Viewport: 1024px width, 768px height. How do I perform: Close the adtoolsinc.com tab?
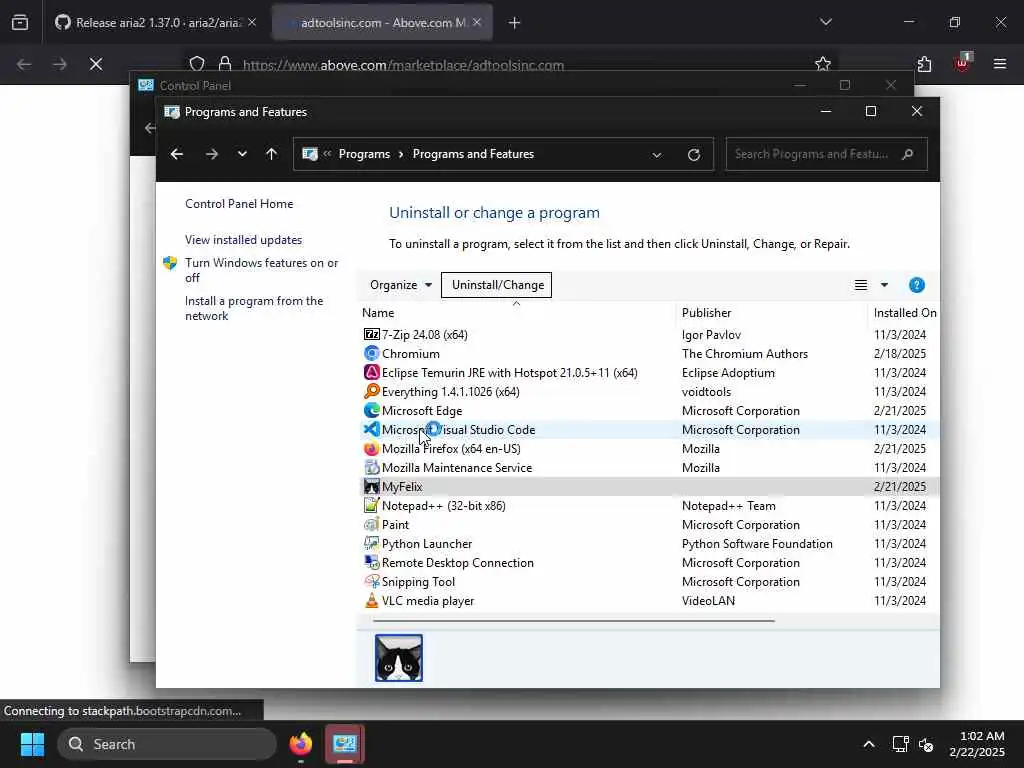[477, 22]
